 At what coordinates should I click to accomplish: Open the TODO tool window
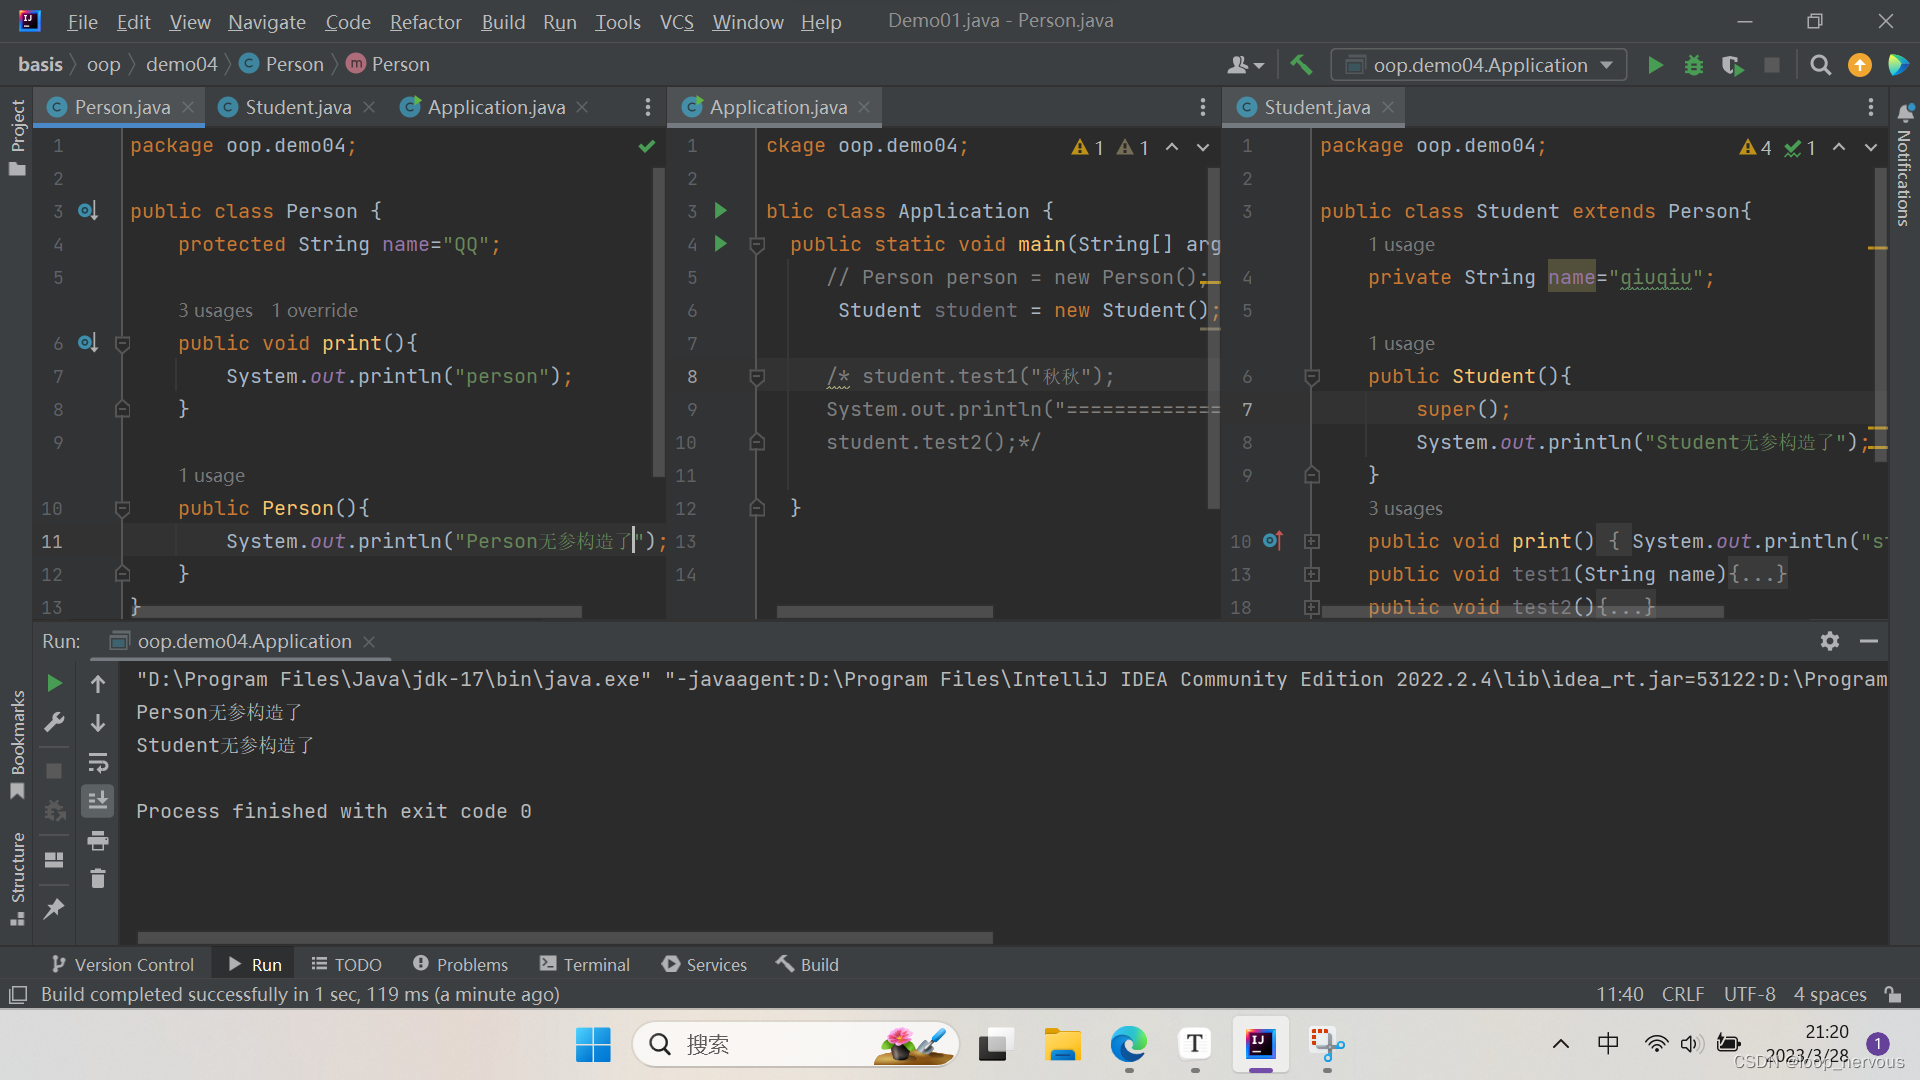coord(346,964)
